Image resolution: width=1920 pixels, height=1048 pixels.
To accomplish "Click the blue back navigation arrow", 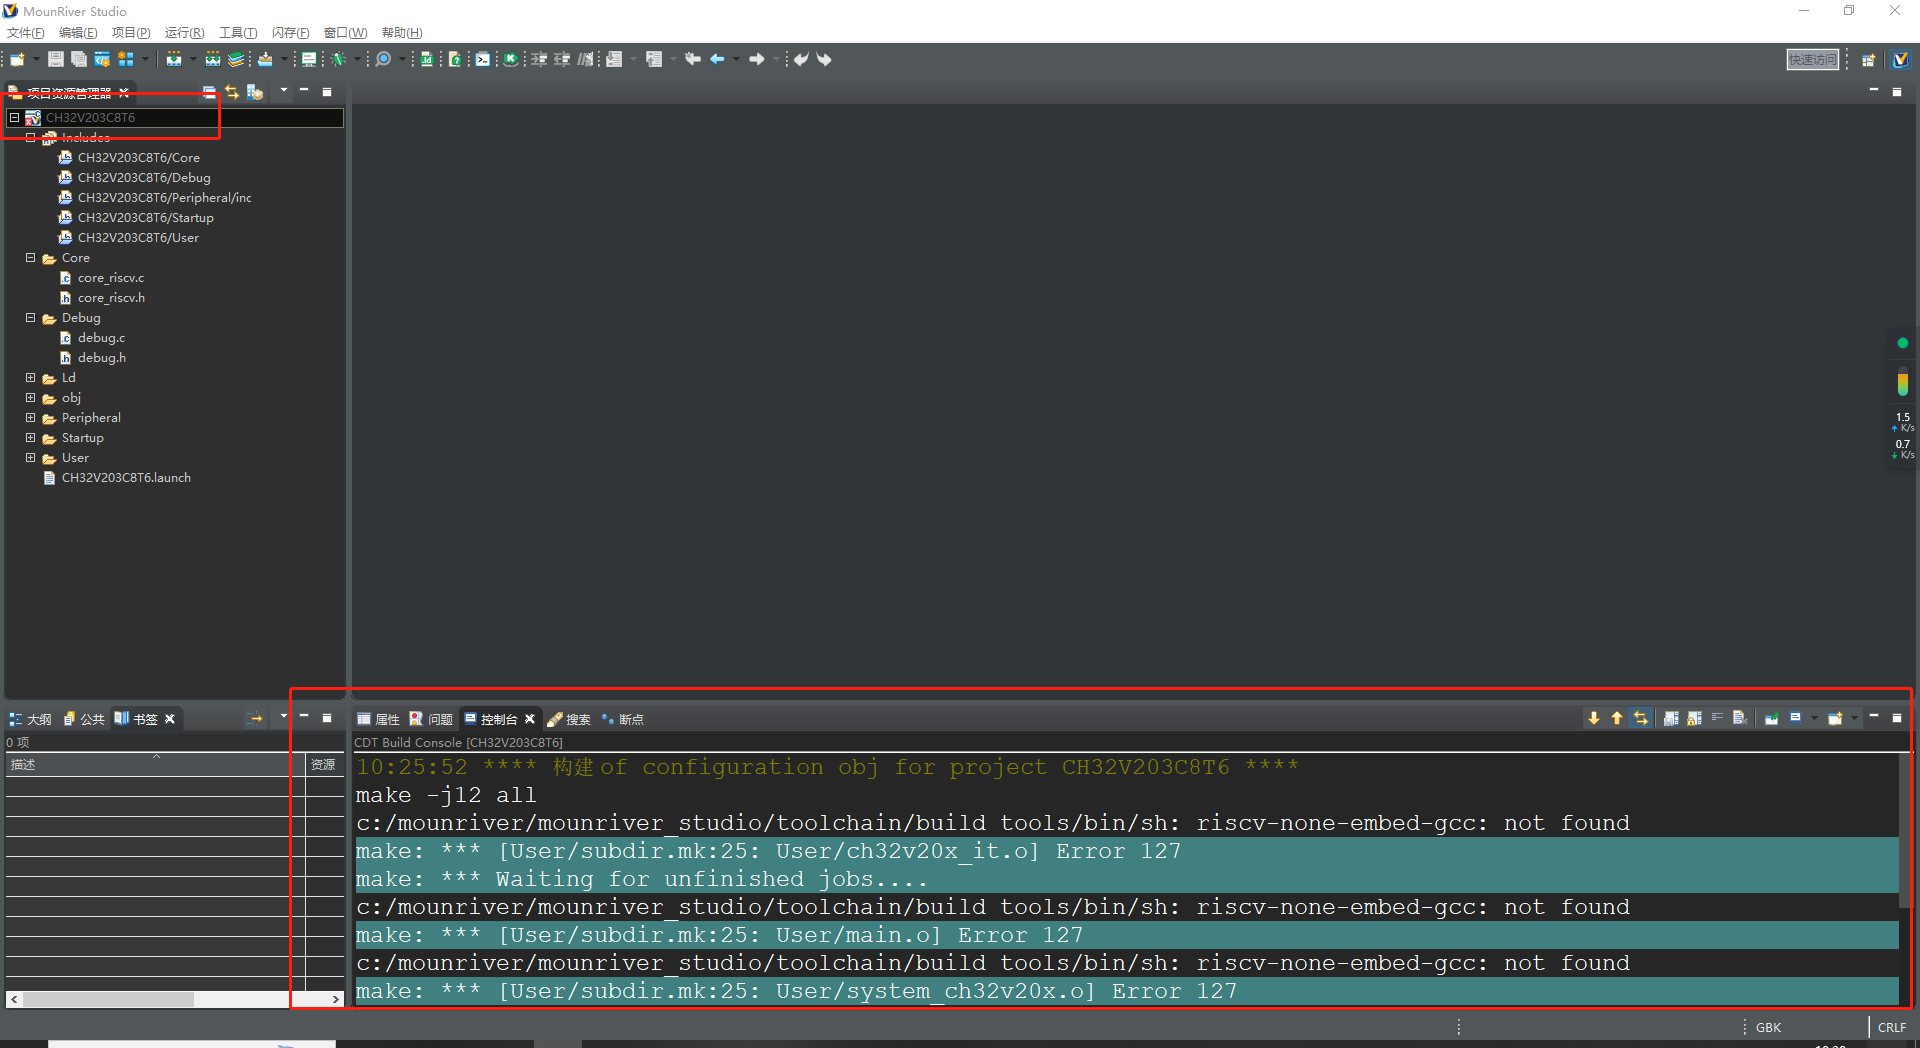I will click(x=717, y=59).
